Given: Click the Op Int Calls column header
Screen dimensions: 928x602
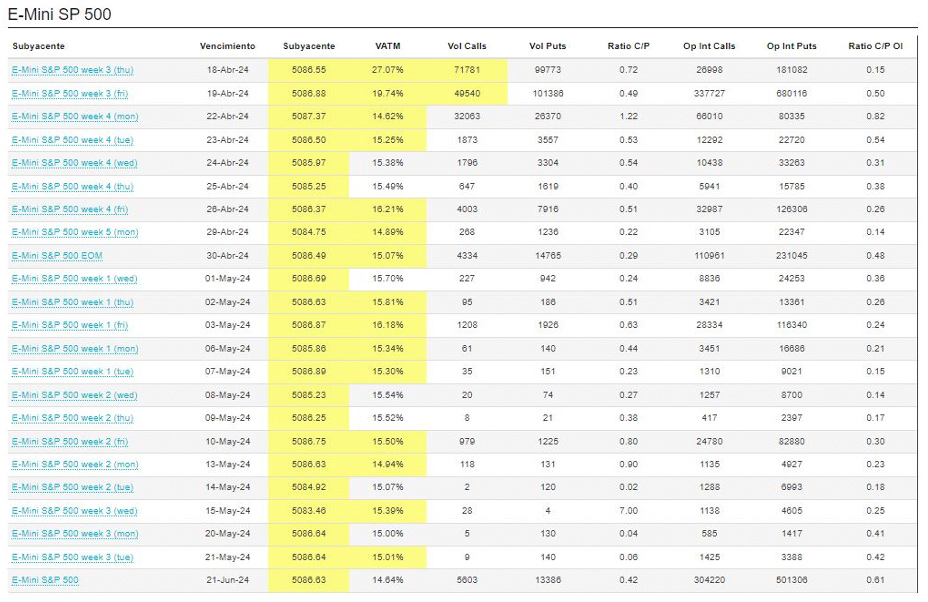Looking at the screenshot, I should point(709,46).
